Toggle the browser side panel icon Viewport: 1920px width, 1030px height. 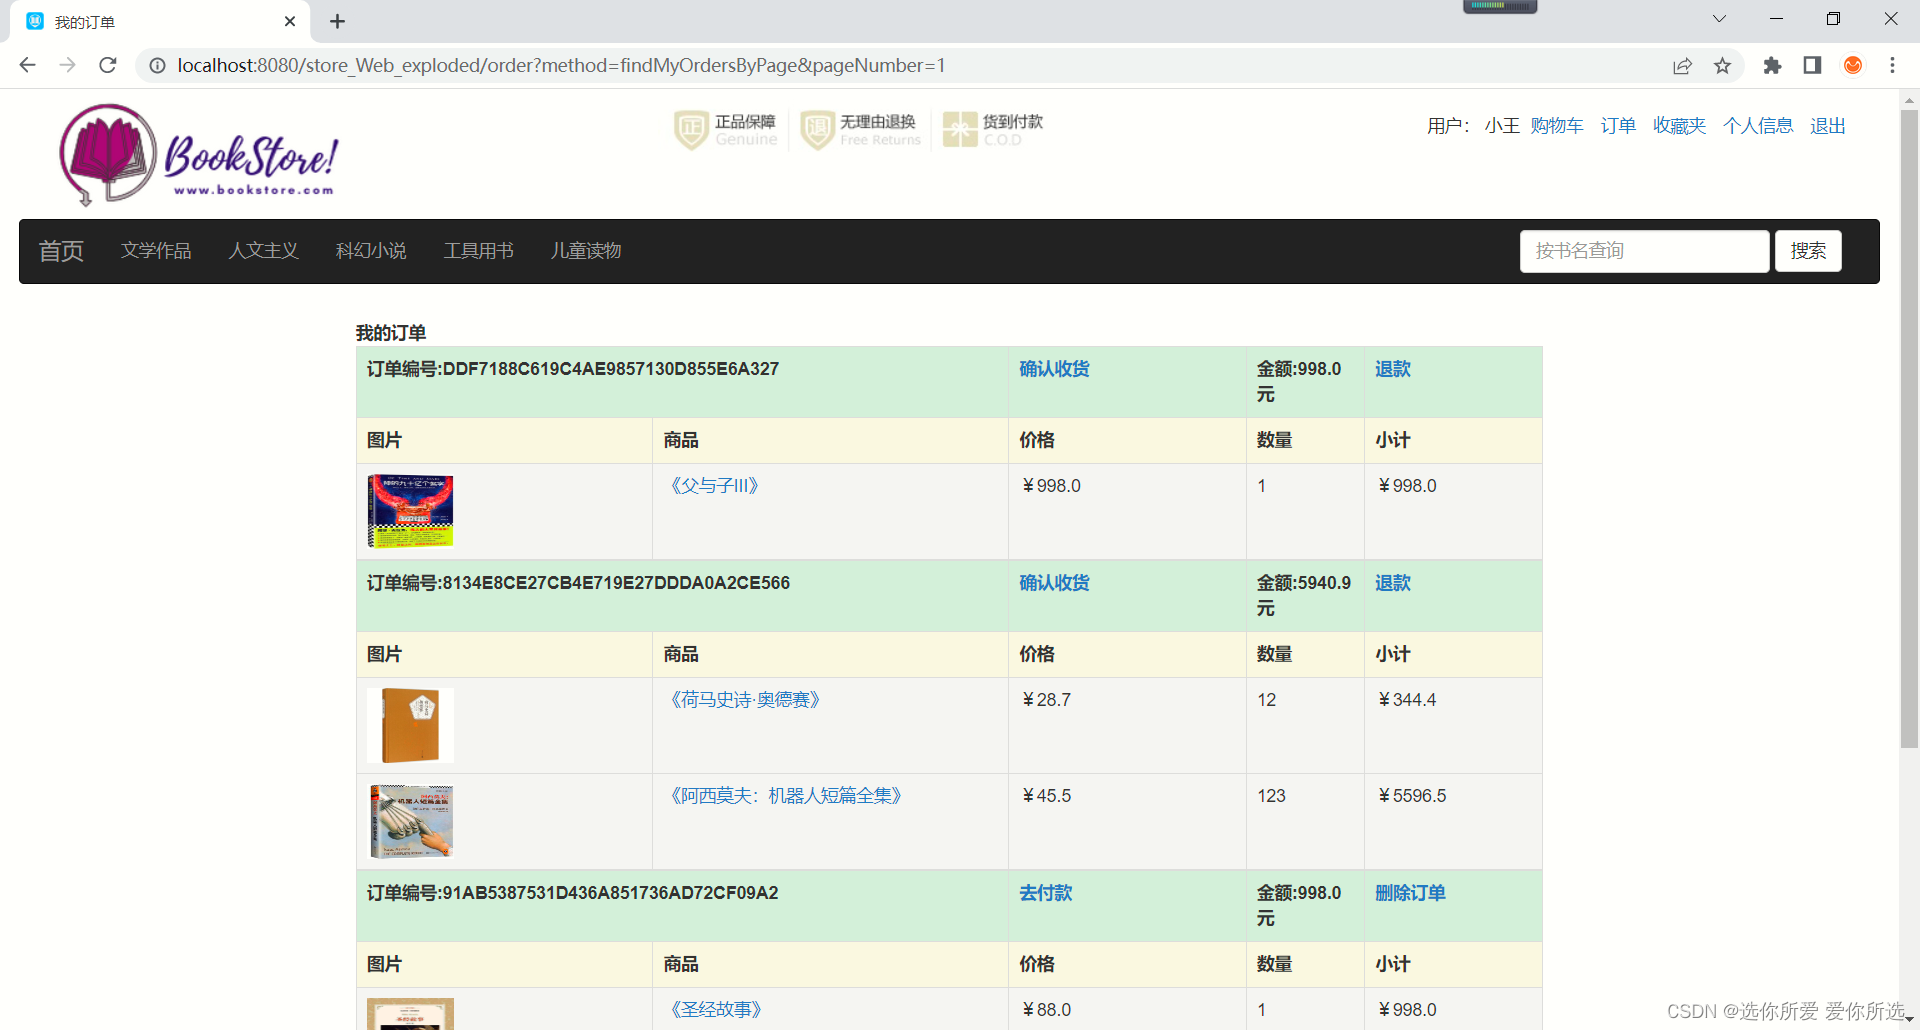[1812, 66]
